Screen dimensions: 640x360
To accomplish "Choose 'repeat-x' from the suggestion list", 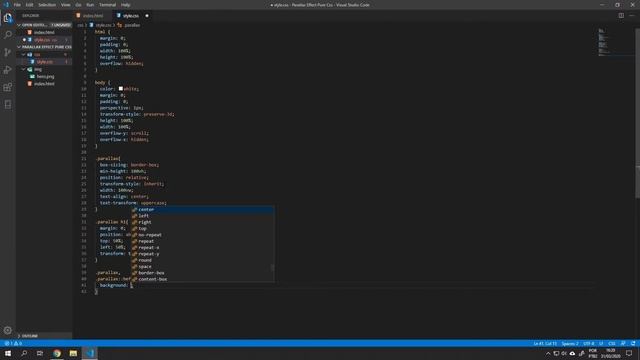I will 202,247.
